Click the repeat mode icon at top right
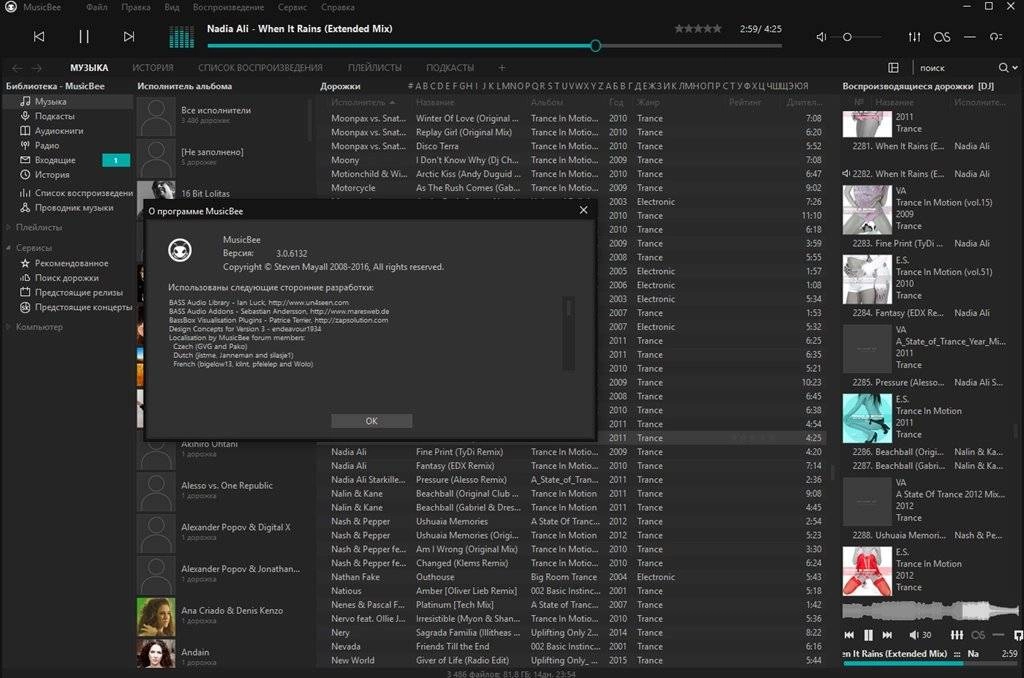The height and width of the screenshot is (678, 1024). pos(996,37)
